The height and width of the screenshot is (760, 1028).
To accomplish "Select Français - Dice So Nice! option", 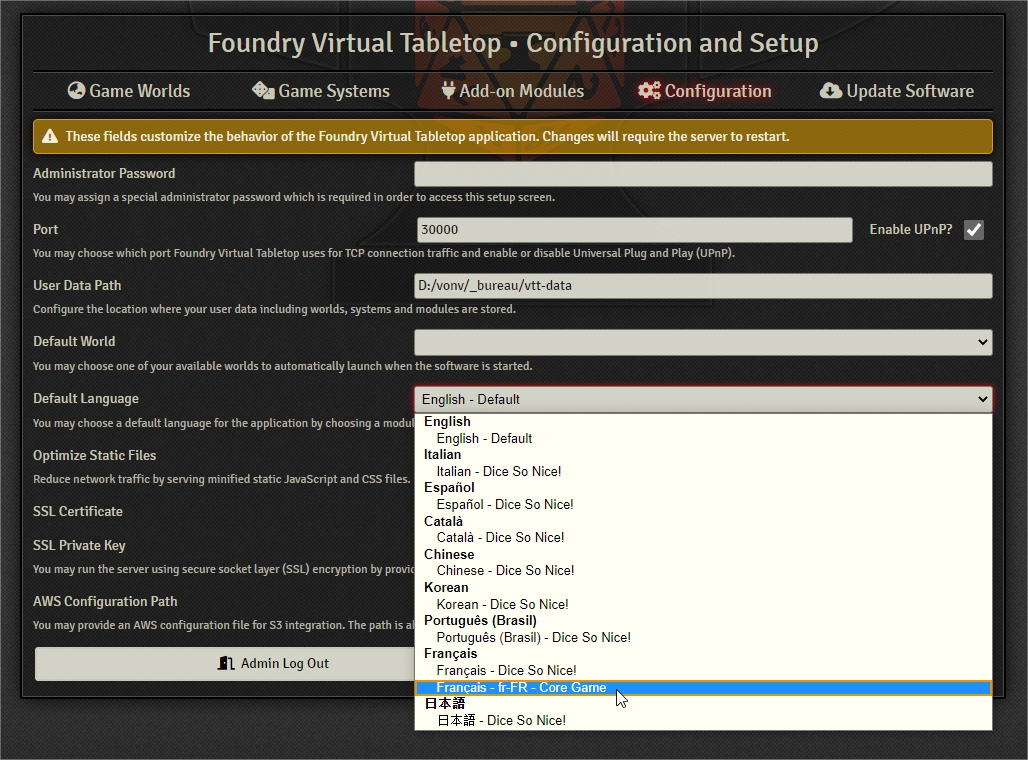I will pos(703,670).
